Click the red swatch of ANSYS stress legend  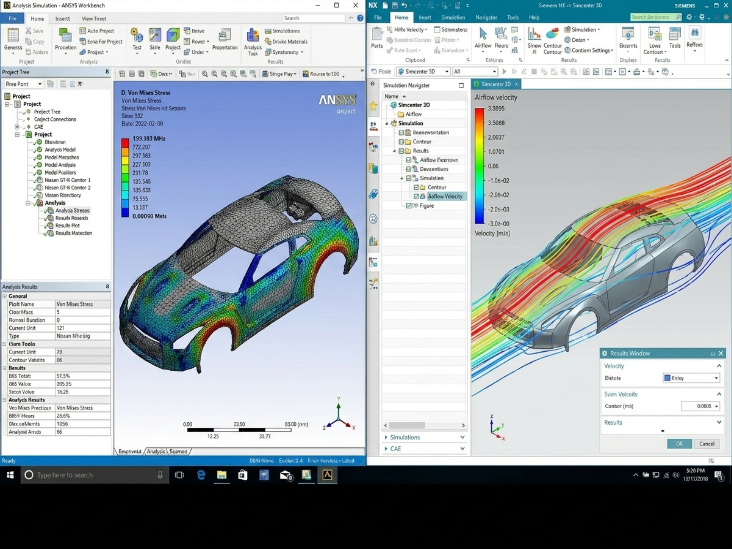click(x=125, y=144)
